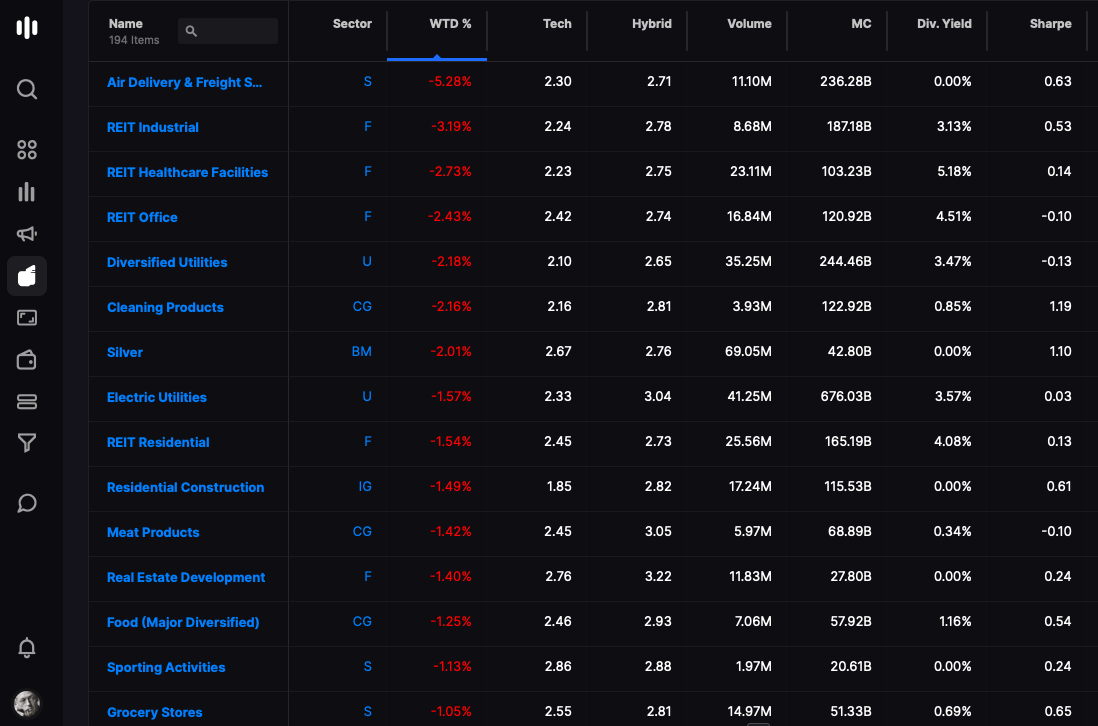Click the app logo icon in sidebar
This screenshot has width=1098, height=726.
[27, 27]
